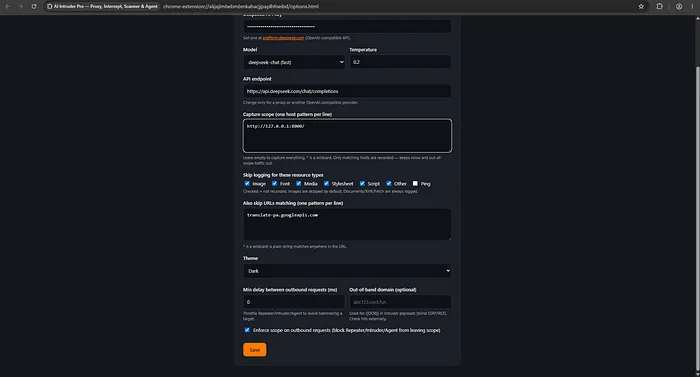700x377 pixels.
Task: Click the 'API endpoint' label
Action: (257, 79)
